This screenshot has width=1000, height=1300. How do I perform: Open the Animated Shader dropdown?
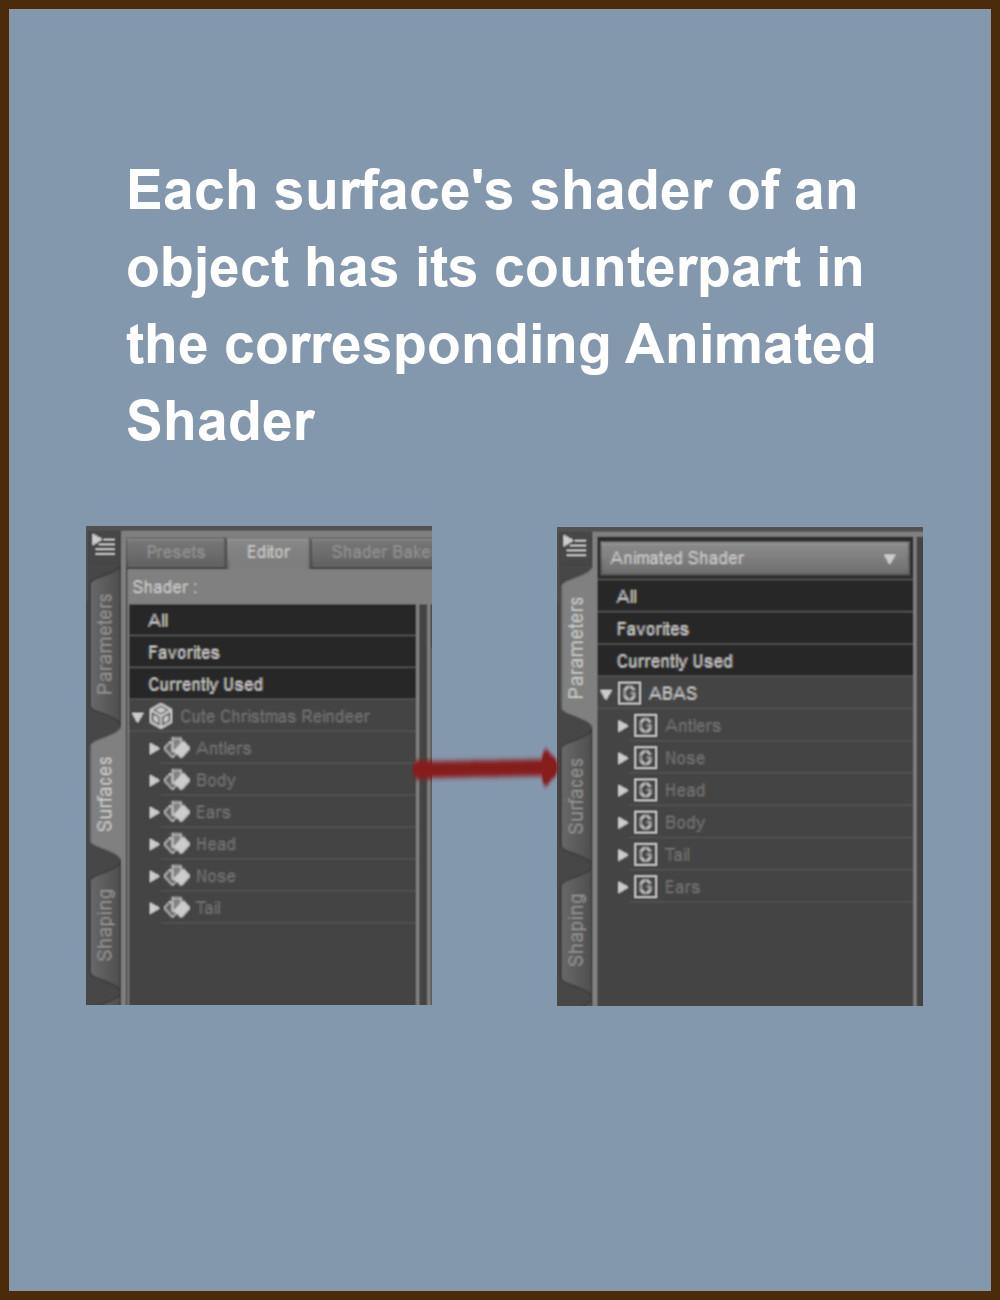pos(754,558)
